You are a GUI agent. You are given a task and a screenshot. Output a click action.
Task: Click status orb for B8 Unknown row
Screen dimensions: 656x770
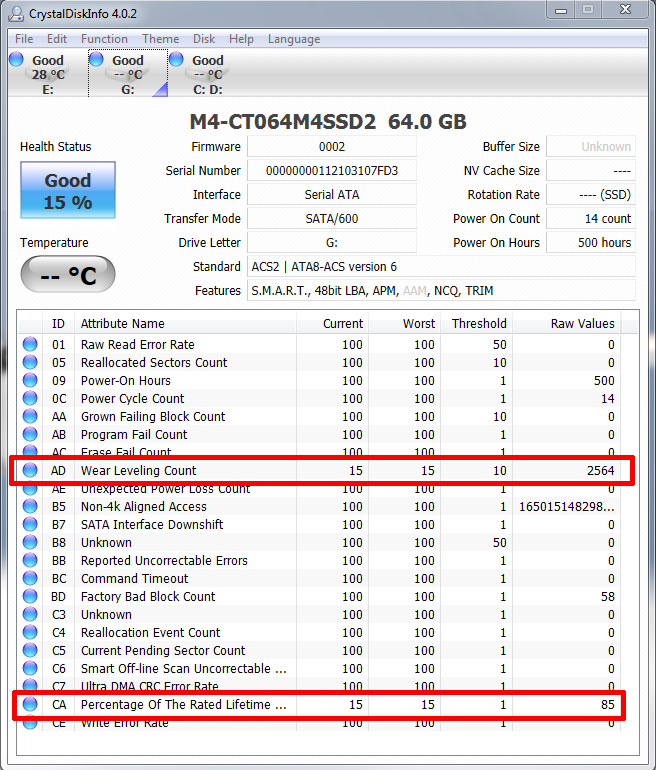(x=30, y=543)
